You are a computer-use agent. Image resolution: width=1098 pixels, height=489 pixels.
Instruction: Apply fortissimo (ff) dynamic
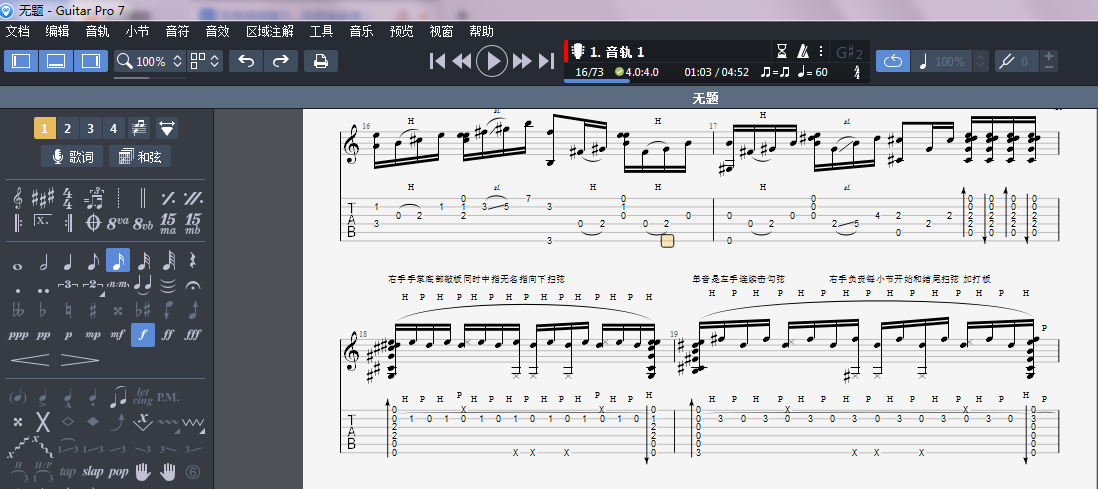[168, 335]
